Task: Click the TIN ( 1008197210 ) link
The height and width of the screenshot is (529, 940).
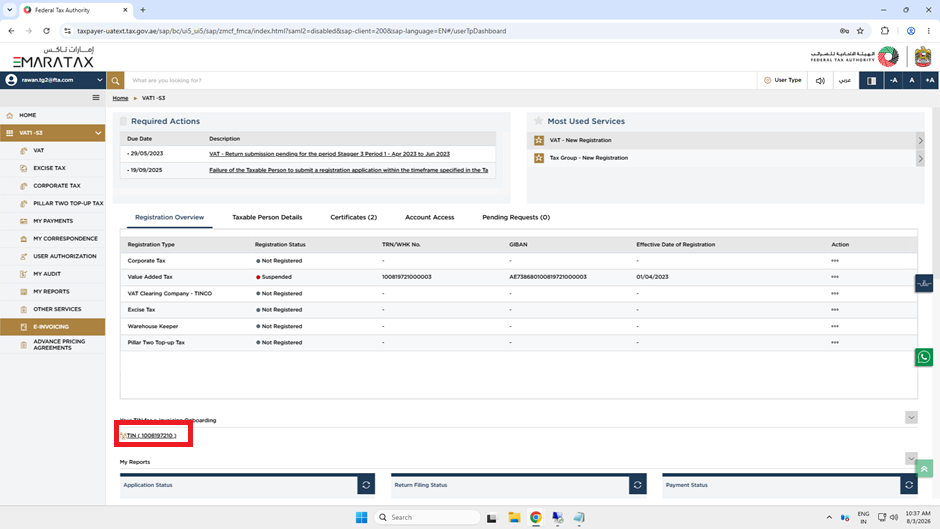Action: [151, 435]
